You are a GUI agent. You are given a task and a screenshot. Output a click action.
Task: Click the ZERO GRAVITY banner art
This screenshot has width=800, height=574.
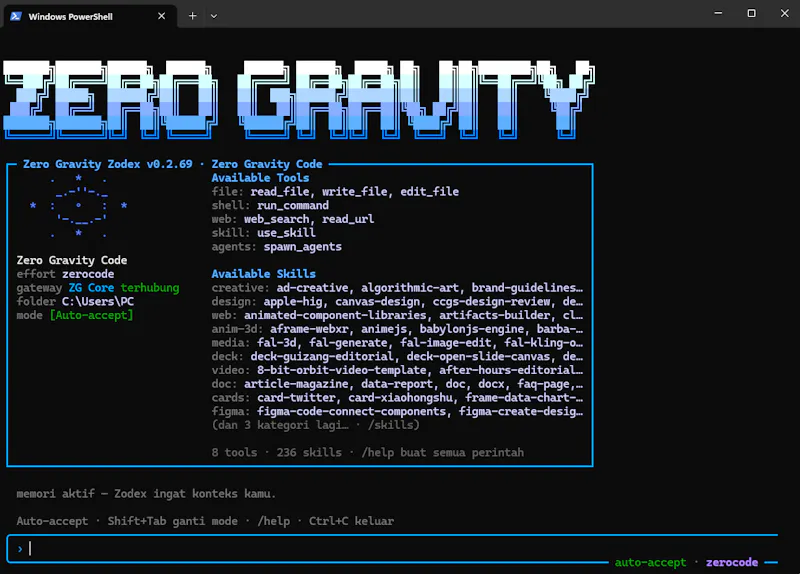pyautogui.click(x=299, y=99)
